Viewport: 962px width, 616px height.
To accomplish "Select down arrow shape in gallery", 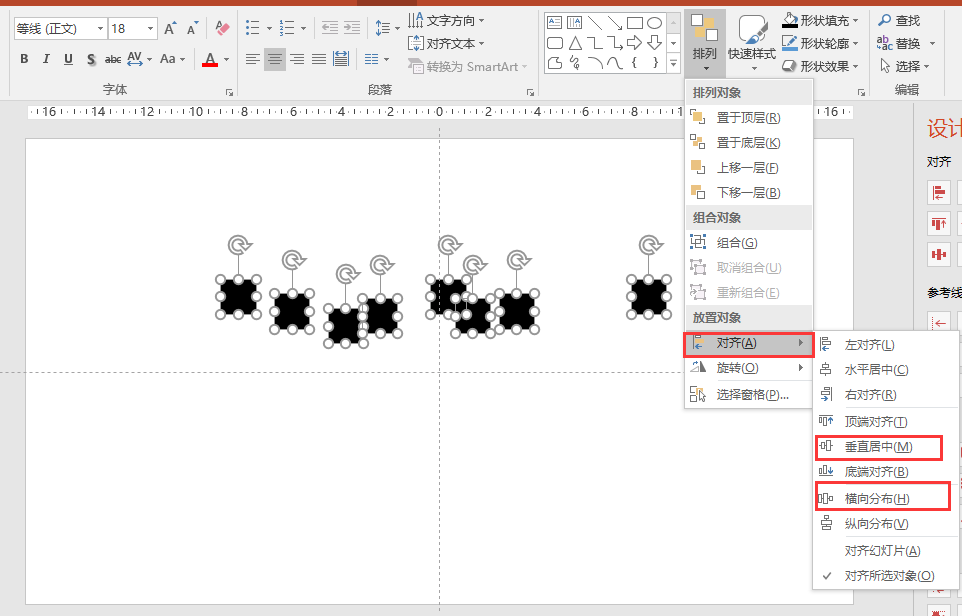I will [x=655, y=43].
